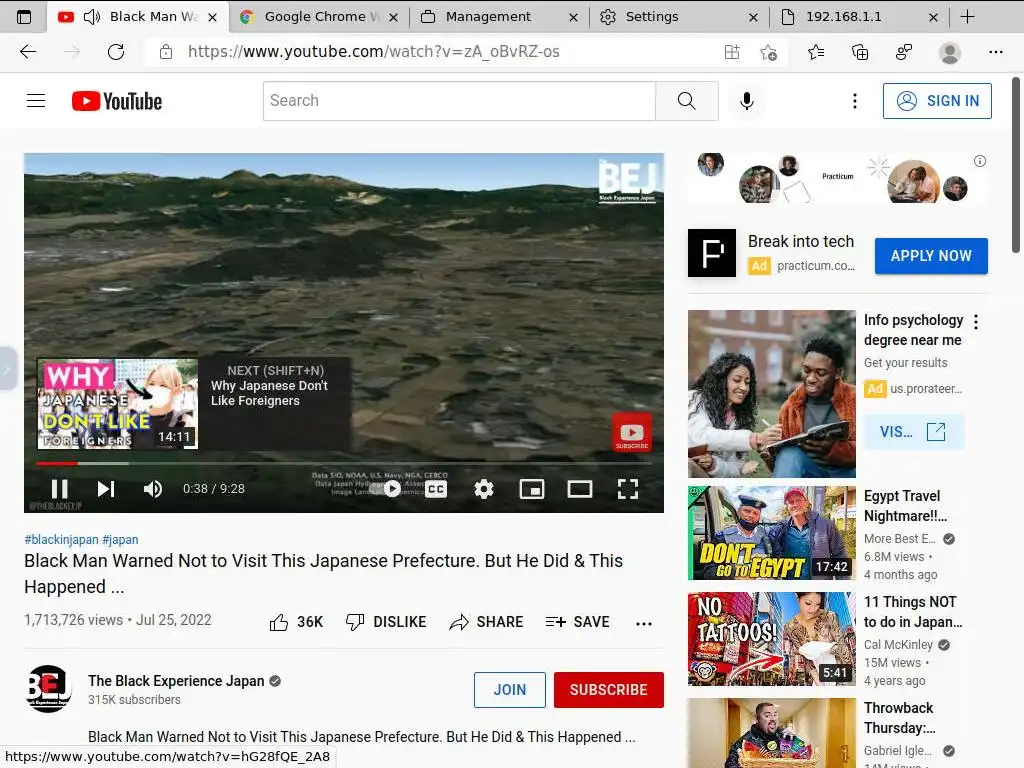Enable miniplayer mode

tap(532, 488)
